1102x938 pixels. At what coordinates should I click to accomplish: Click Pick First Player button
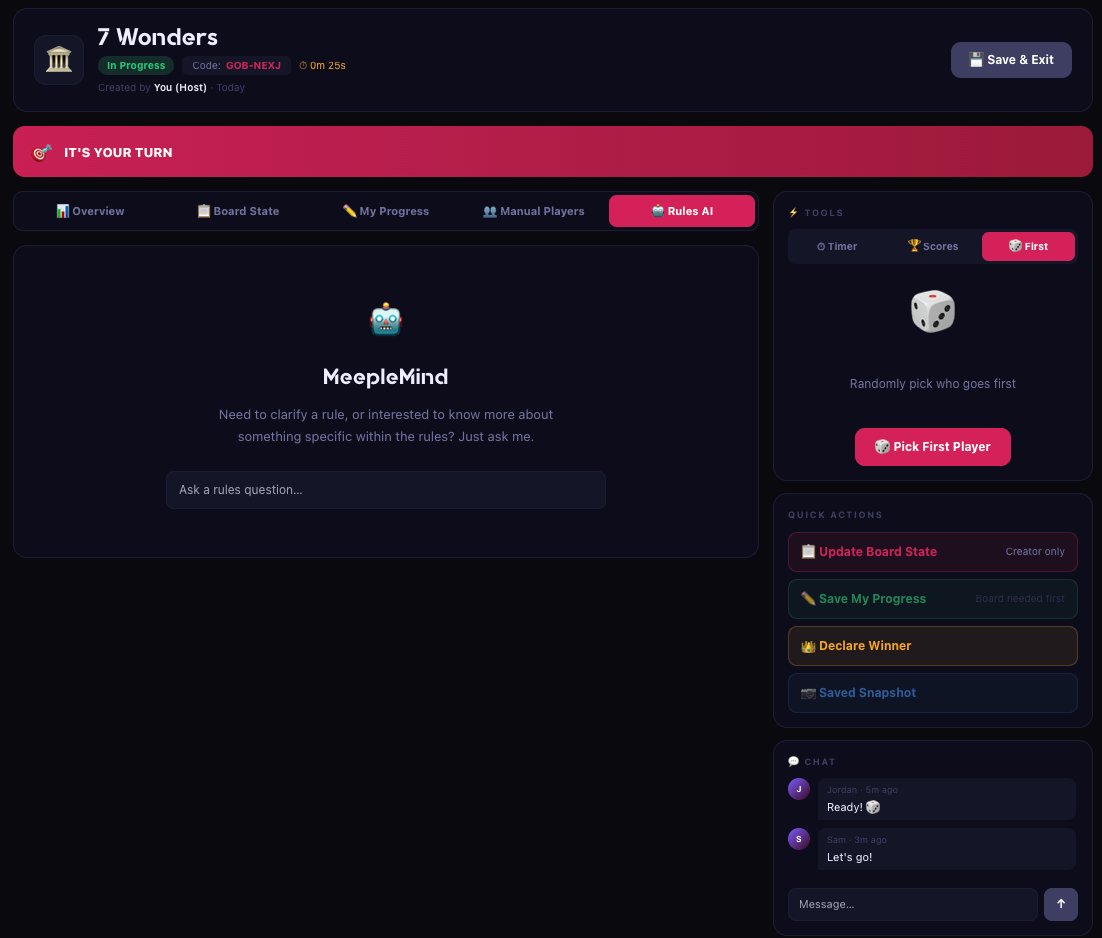tap(933, 447)
